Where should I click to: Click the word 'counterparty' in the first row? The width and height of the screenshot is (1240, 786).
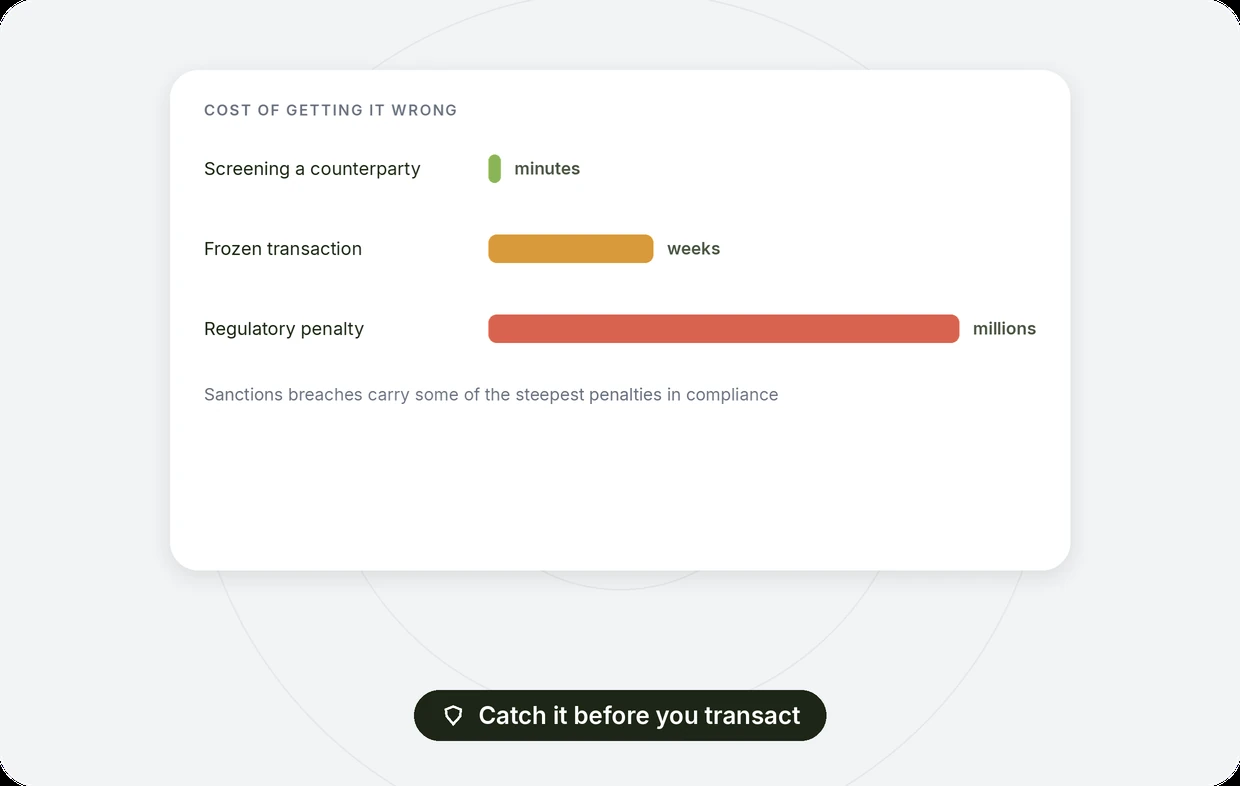[x=365, y=169]
